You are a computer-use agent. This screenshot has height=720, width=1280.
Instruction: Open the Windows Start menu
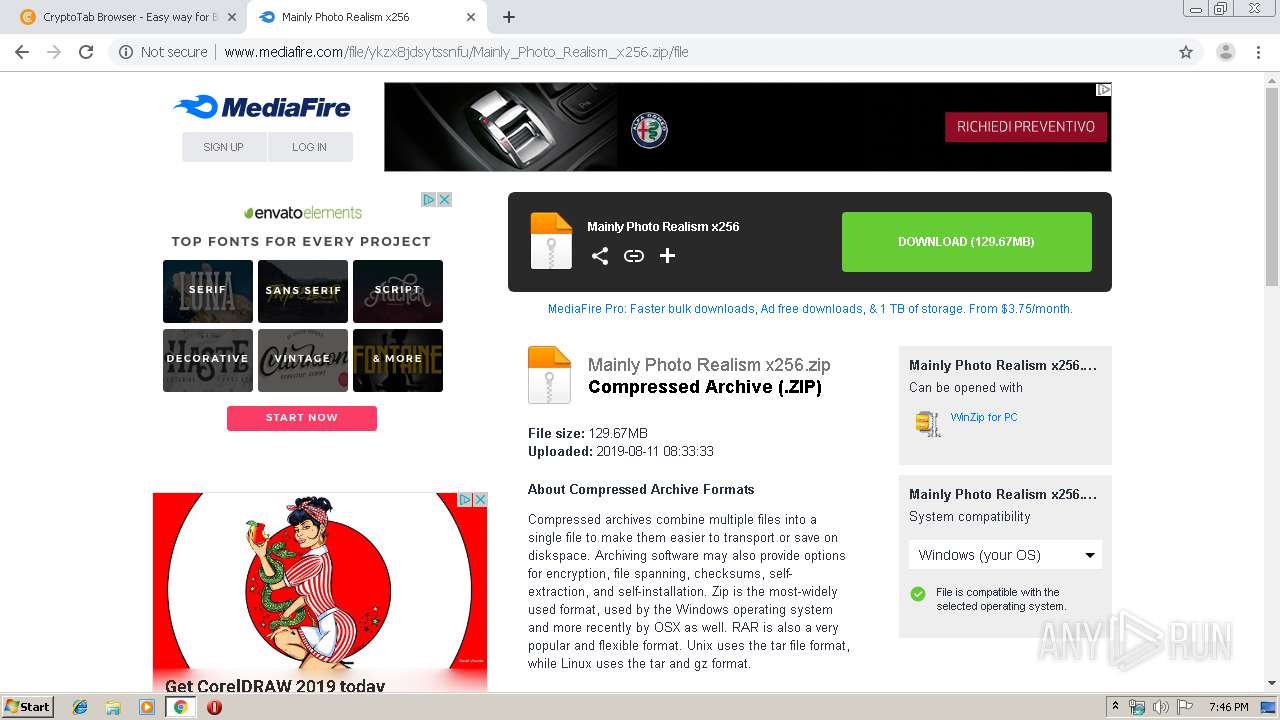(x=27, y=706)
